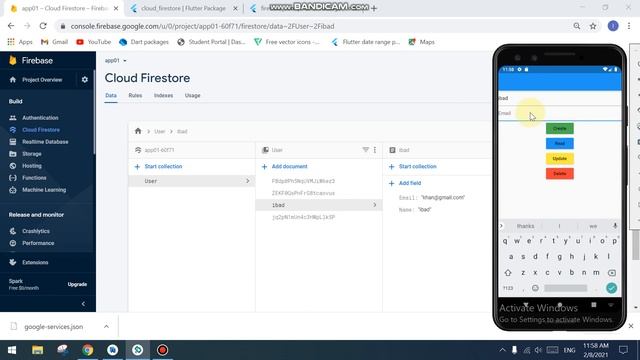Open Hosting section
The height and width of the screenshot is (360, 640).
click(x=31, y=166)
